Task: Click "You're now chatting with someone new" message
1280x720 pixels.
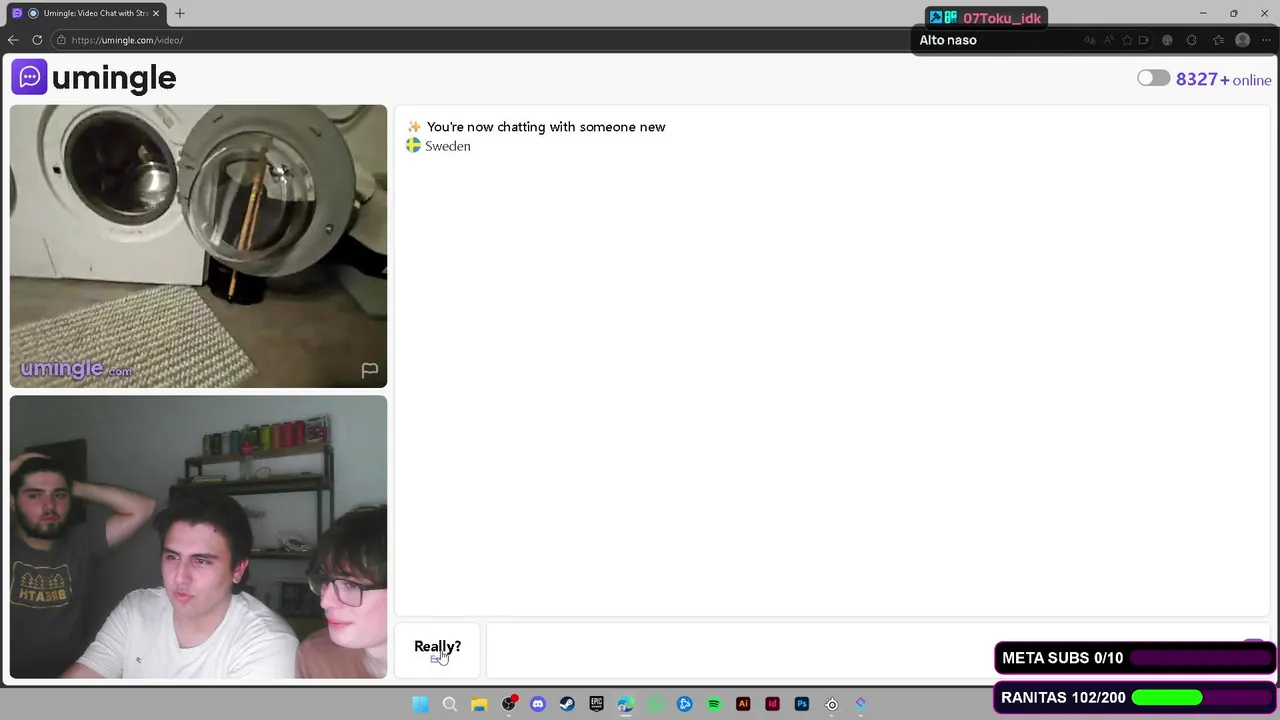Action: pos(546,127)
